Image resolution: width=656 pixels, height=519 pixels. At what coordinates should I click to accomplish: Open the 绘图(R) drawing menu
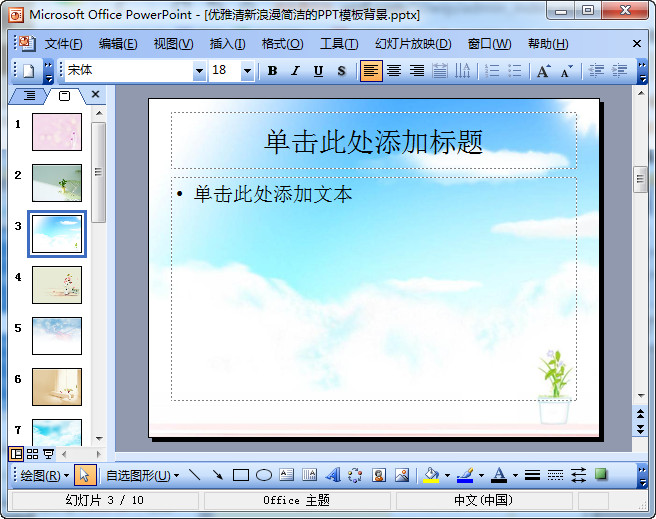point(44,475)
